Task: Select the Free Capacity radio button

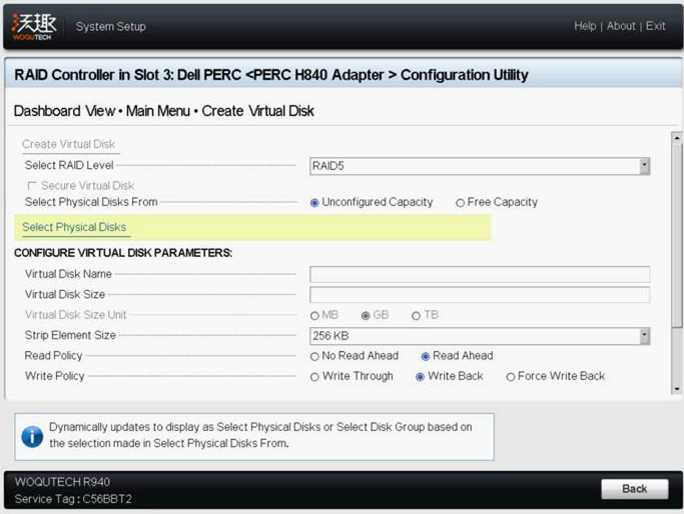Action: (460, 203)
